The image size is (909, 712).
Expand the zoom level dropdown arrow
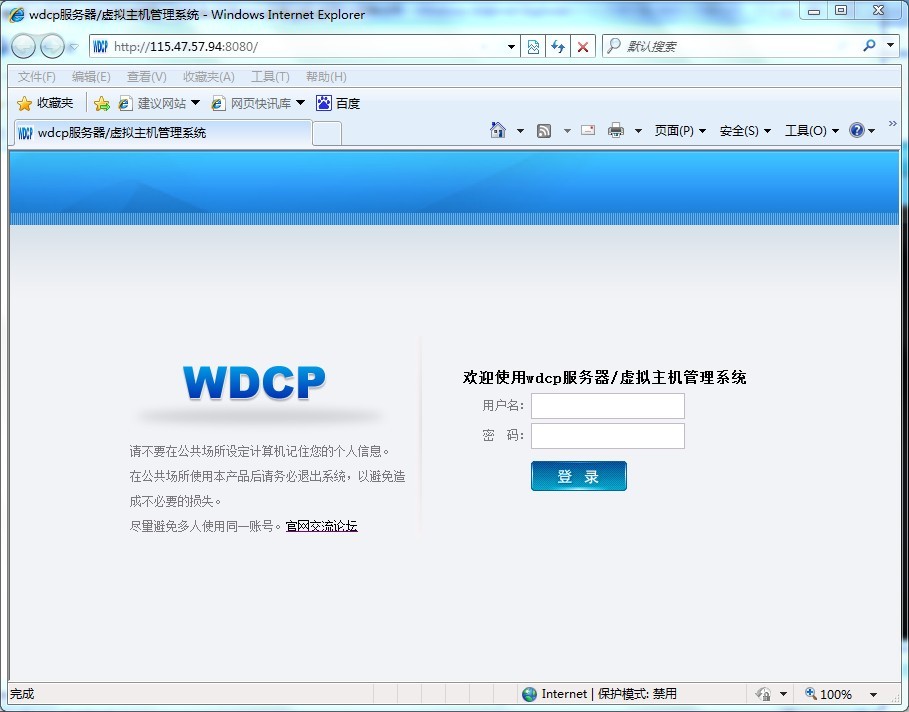point(873,695)
